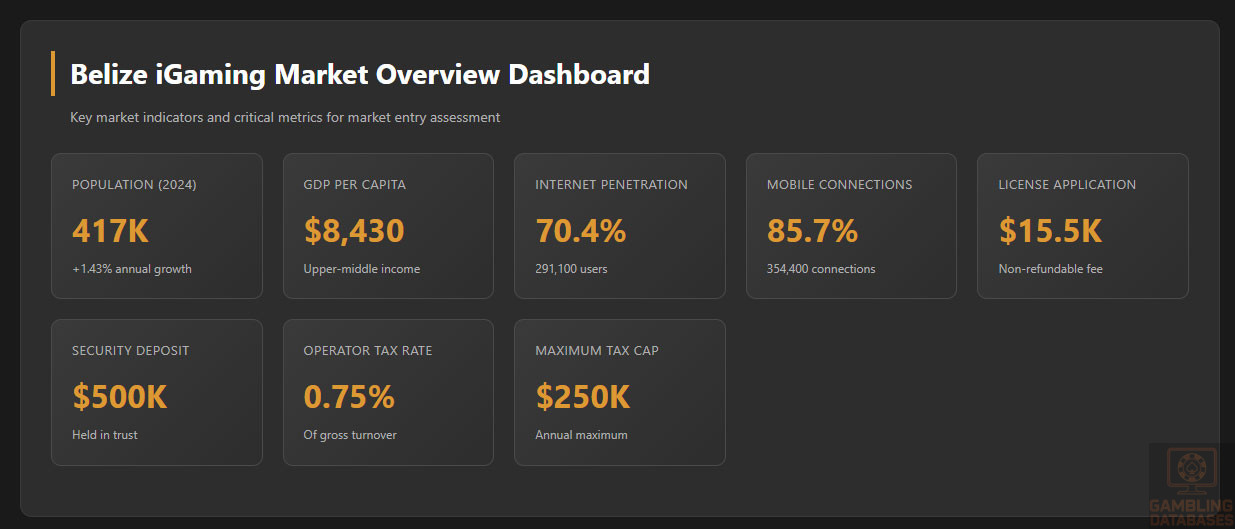Screen dimensions: 1235x529
Task: Click the orange accent bar beside title
Action: coord(52,73)
